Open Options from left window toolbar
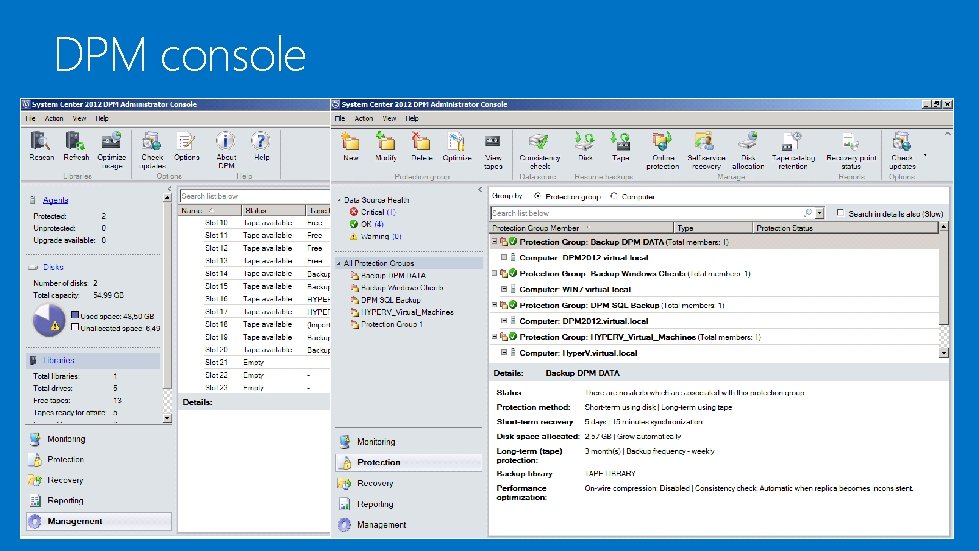Image resolution: width=979 pixels, height=551 pixels. point(186,142)
